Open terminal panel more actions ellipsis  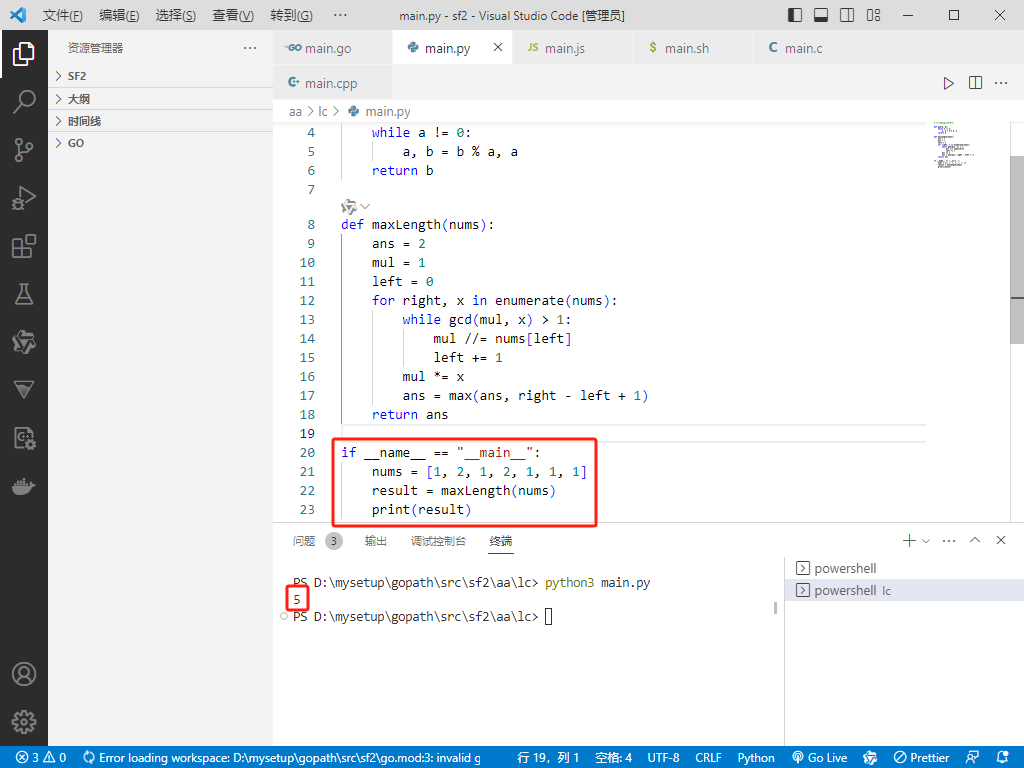click(x=949, y=540)
